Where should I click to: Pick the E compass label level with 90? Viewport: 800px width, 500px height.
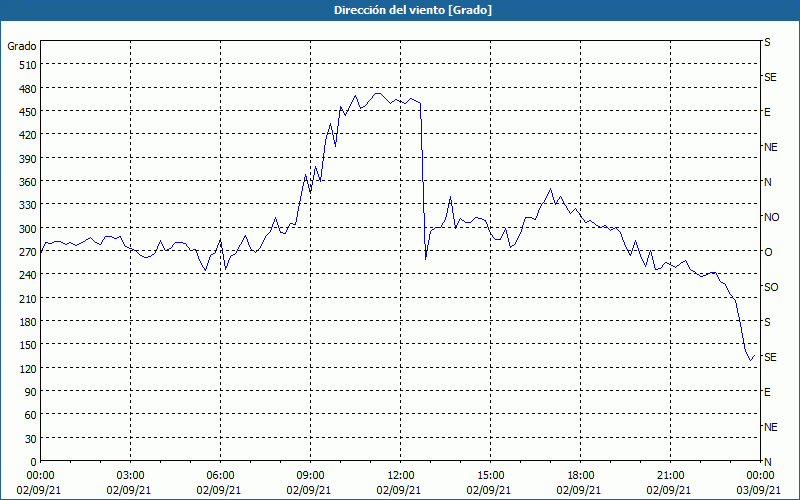(x=767, y=392)
